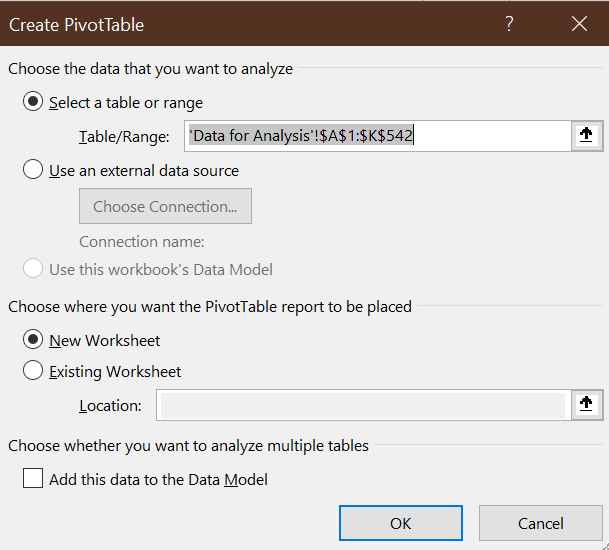Click the Location range selector arrow icon
Screen dimensions: 609x550
587,405
